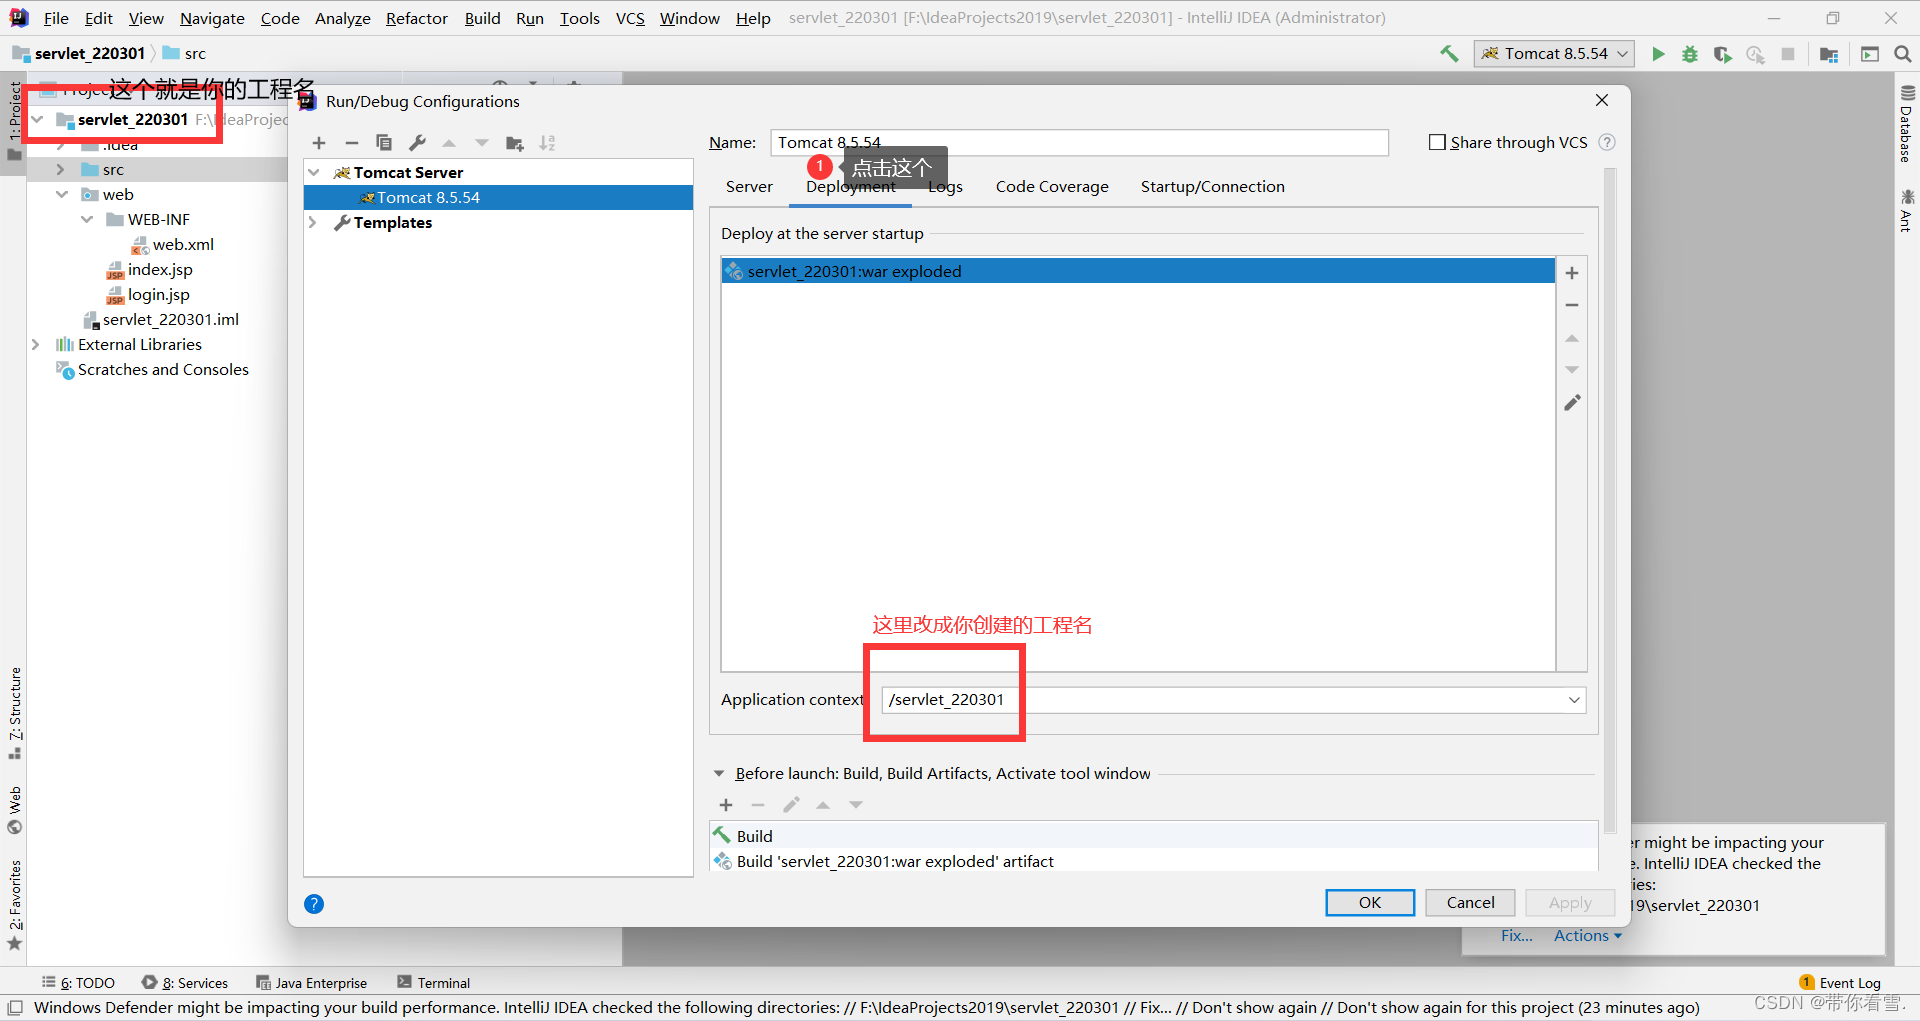1920x1021 pixels.
Task: Collapse Tomcat Server configuration group
Action: [314, 172]
